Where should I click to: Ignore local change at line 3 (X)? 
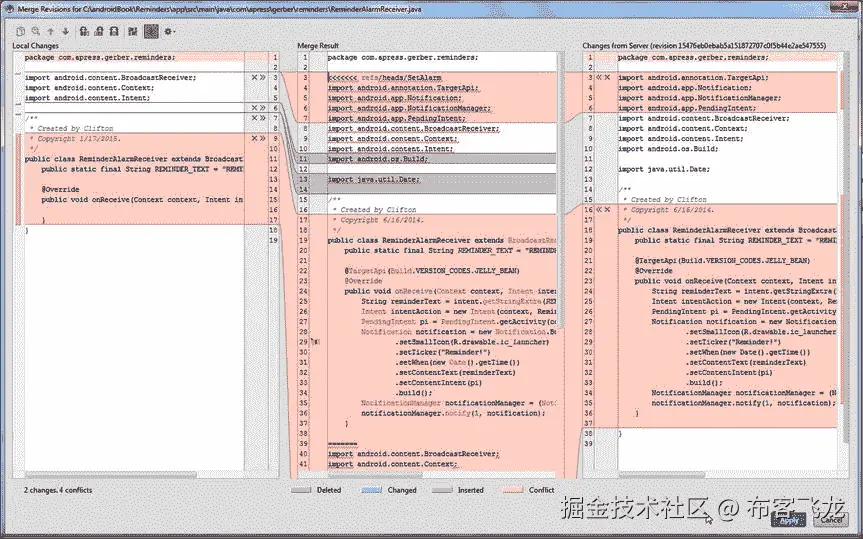coord(254,78)
